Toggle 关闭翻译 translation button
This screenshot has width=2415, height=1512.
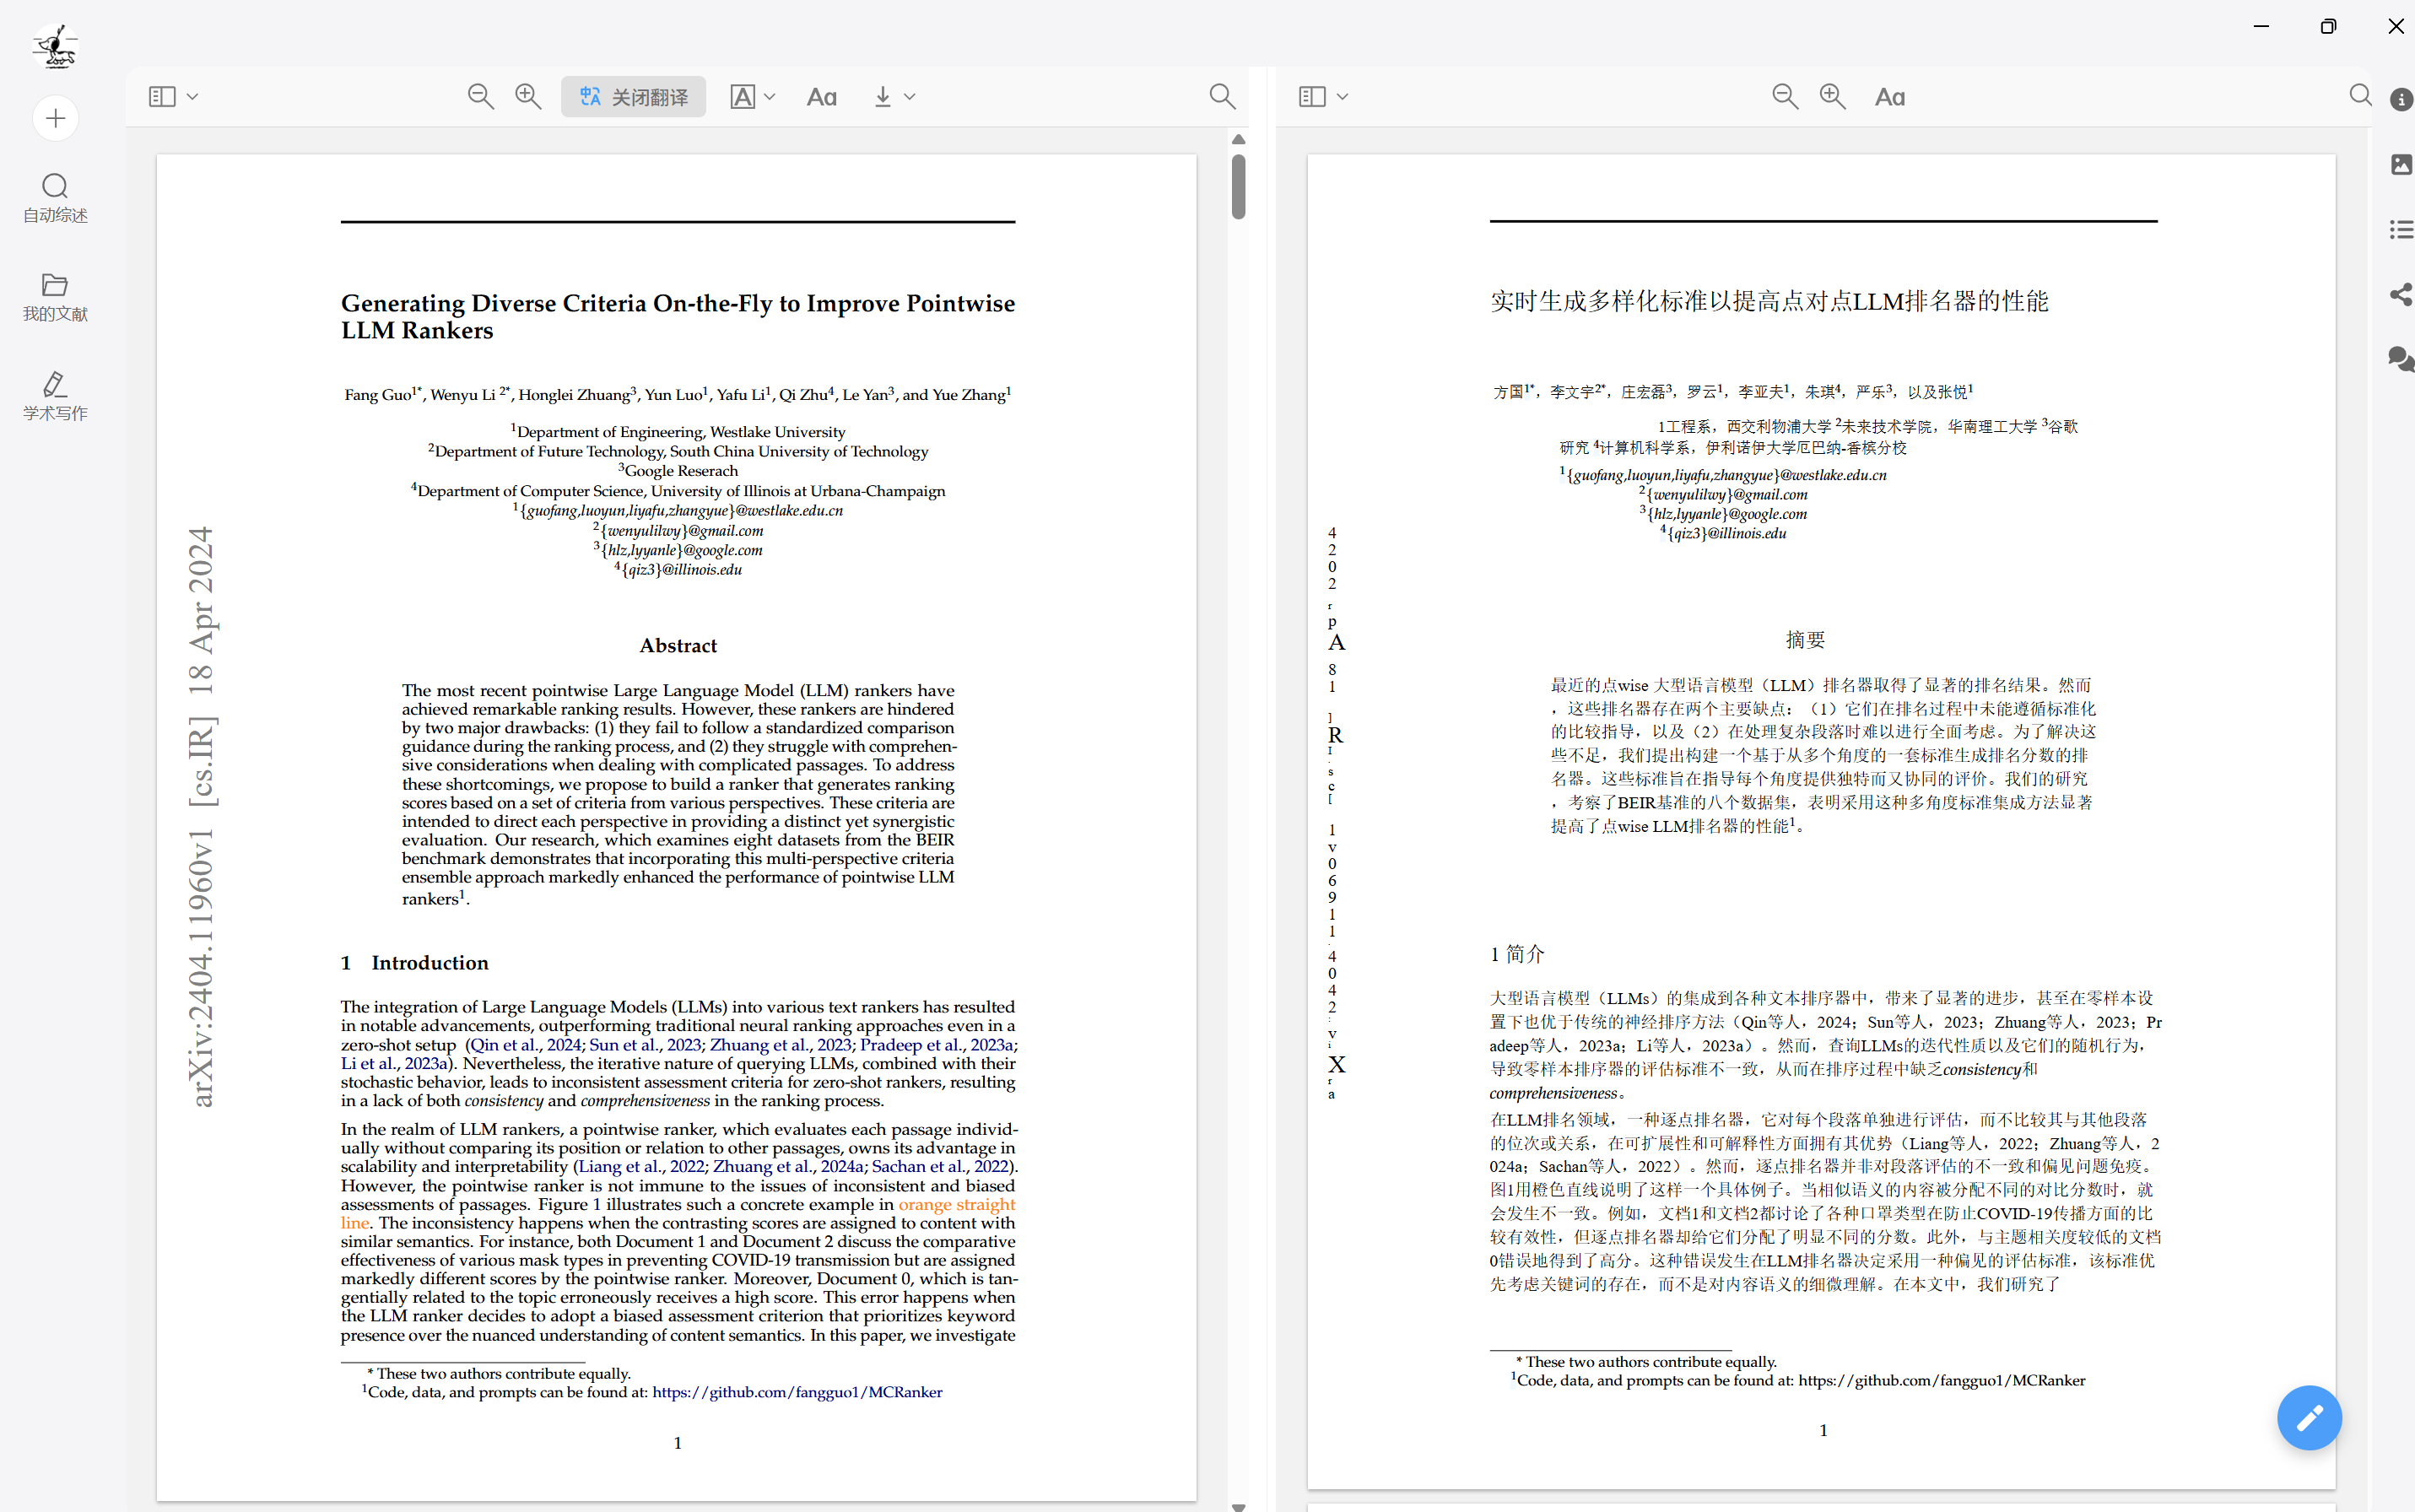[633, 97]
